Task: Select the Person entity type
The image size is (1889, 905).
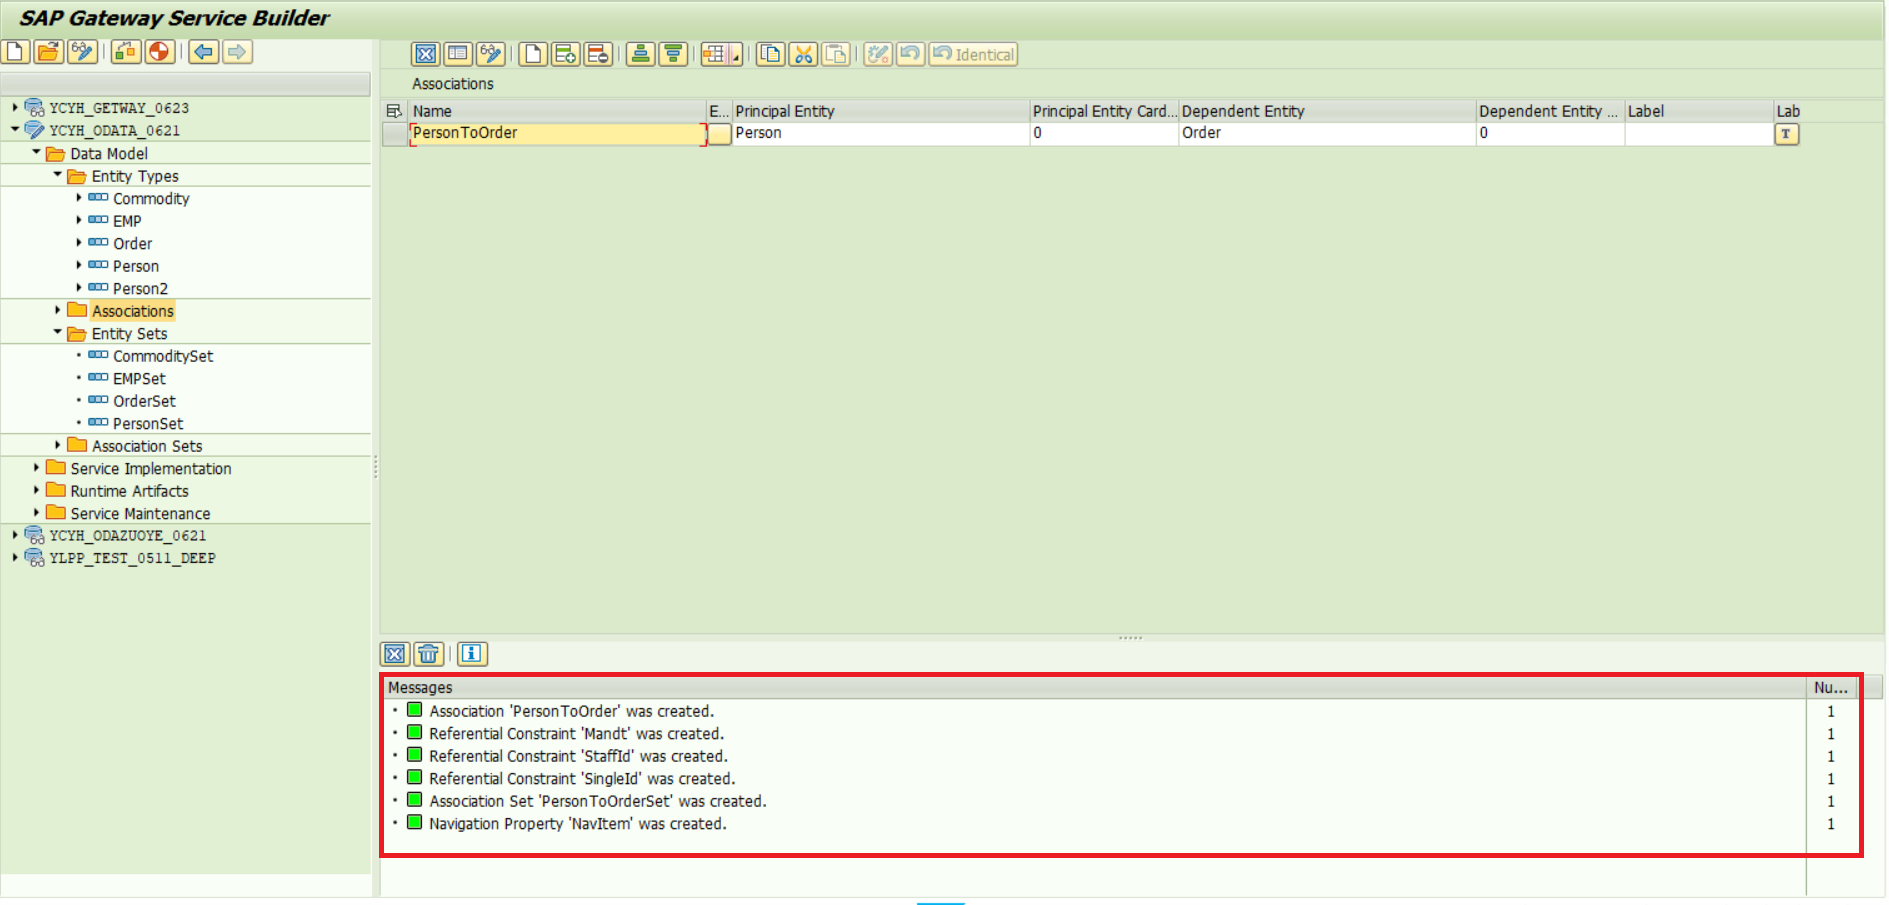Action: [x=136, y=266]
